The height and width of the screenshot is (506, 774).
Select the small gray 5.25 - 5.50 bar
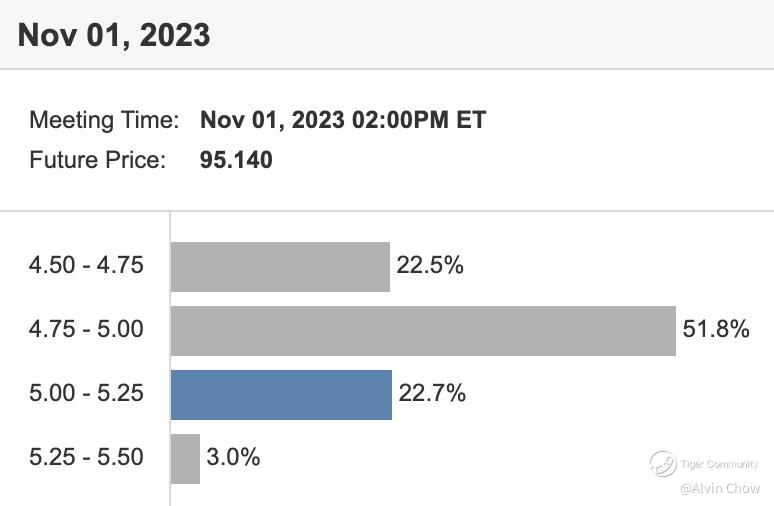click(x=185, y=458)
